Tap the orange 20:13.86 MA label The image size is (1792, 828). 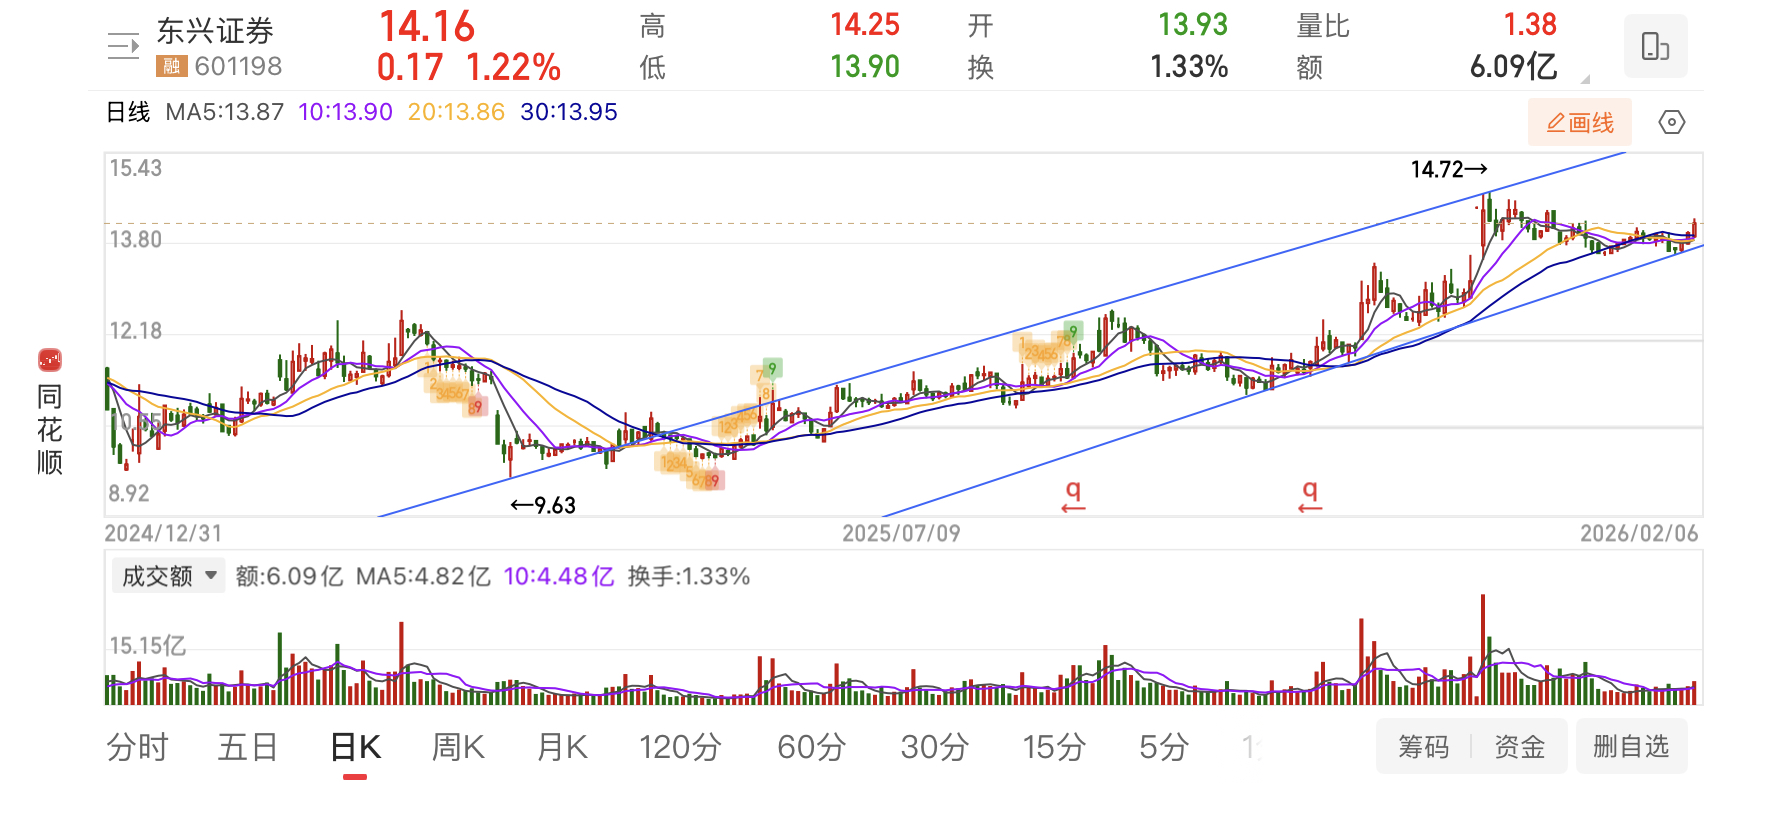pyautogui.click(x=456, y=112)
